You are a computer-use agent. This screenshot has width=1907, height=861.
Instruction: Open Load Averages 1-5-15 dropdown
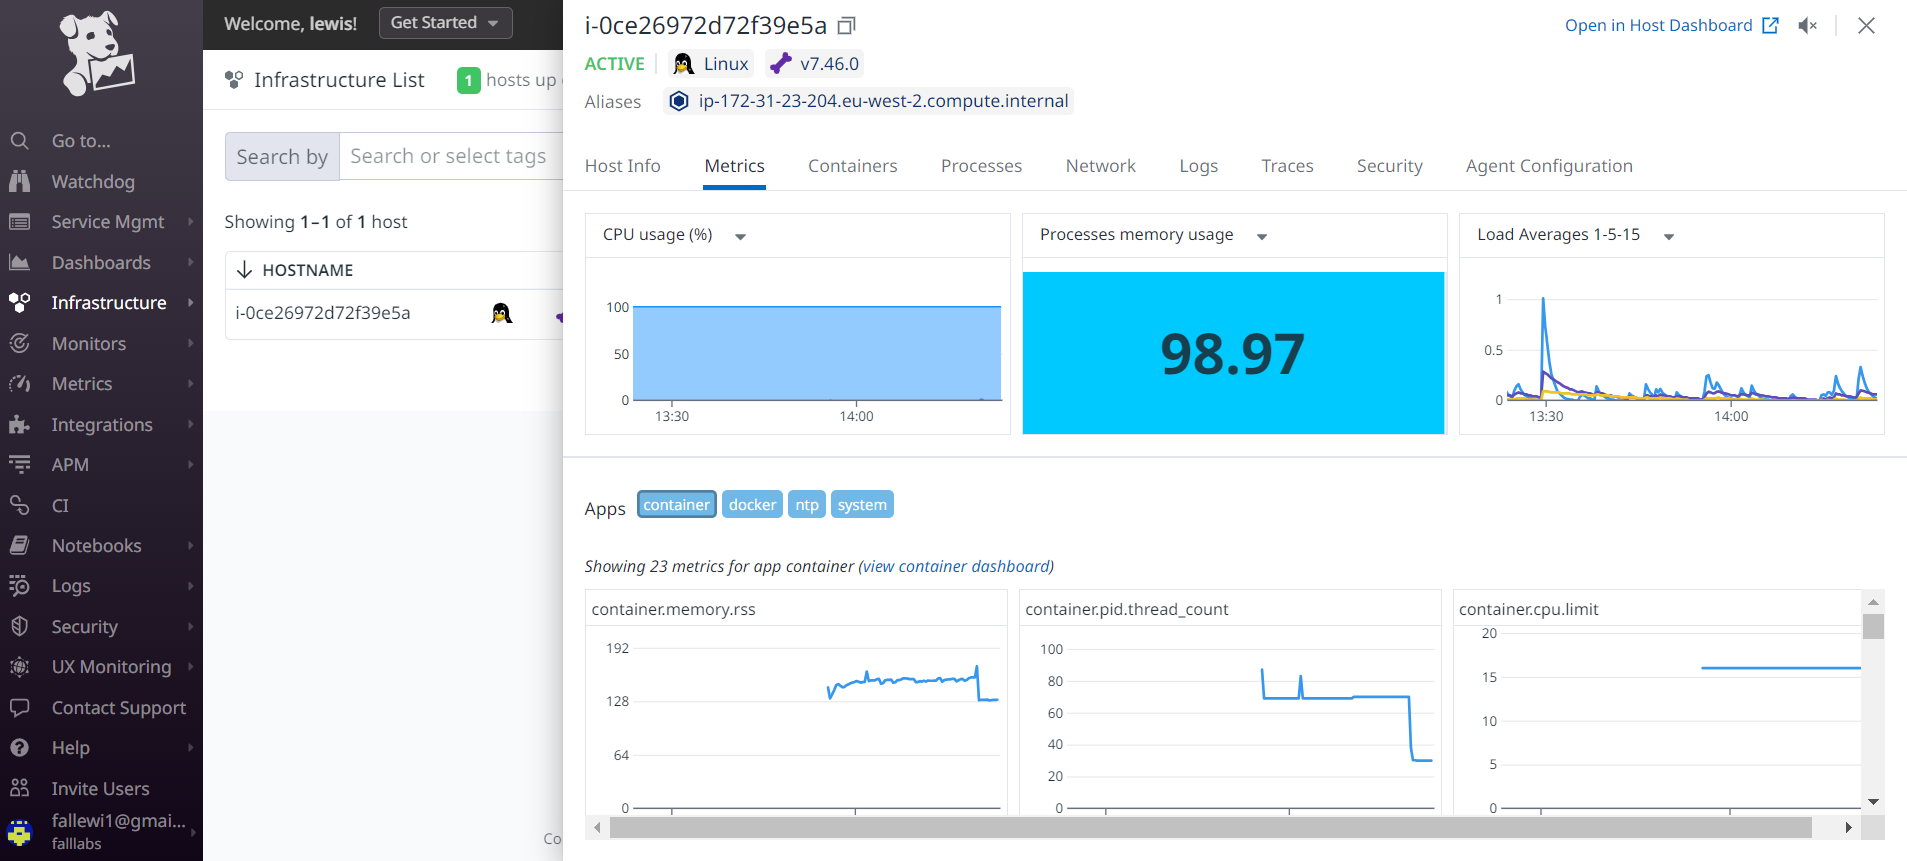click(1669, 237)
